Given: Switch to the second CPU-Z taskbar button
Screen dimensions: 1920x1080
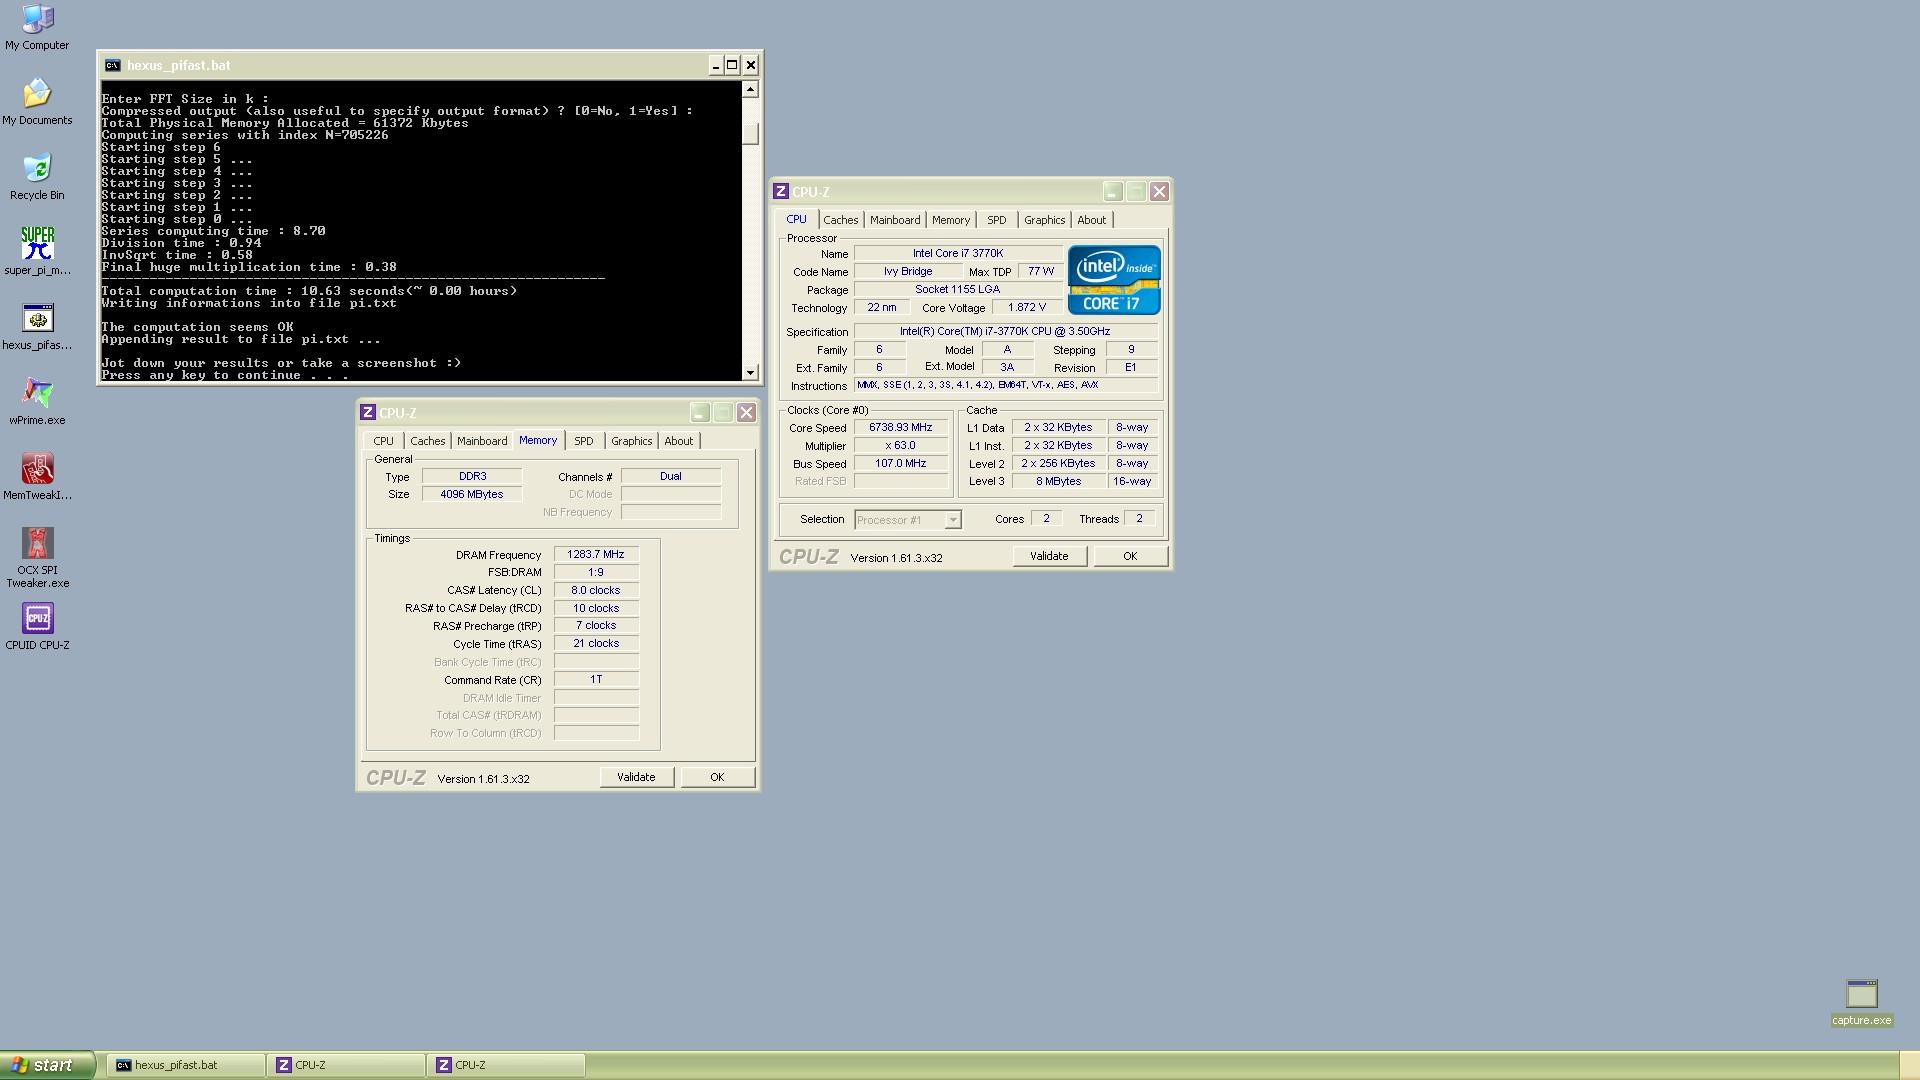Looking at the screenshot, I should [x=506, y=1065].
